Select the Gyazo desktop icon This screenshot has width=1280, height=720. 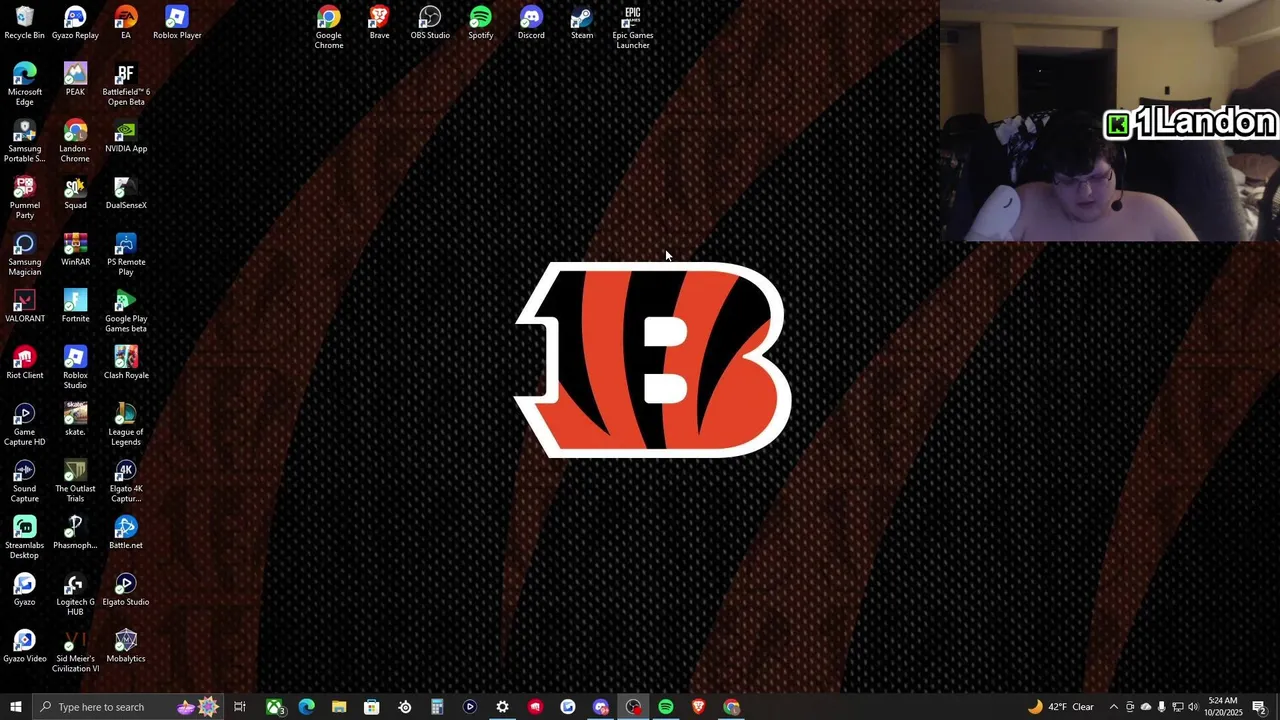coord(25,591)
